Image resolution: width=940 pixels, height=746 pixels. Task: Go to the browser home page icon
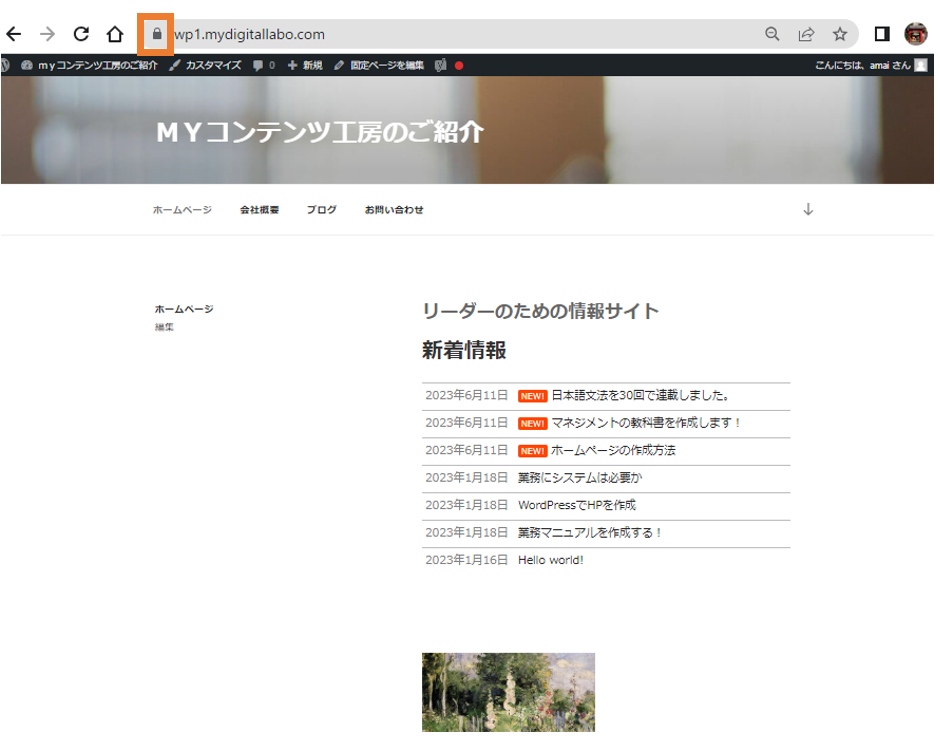115,34
